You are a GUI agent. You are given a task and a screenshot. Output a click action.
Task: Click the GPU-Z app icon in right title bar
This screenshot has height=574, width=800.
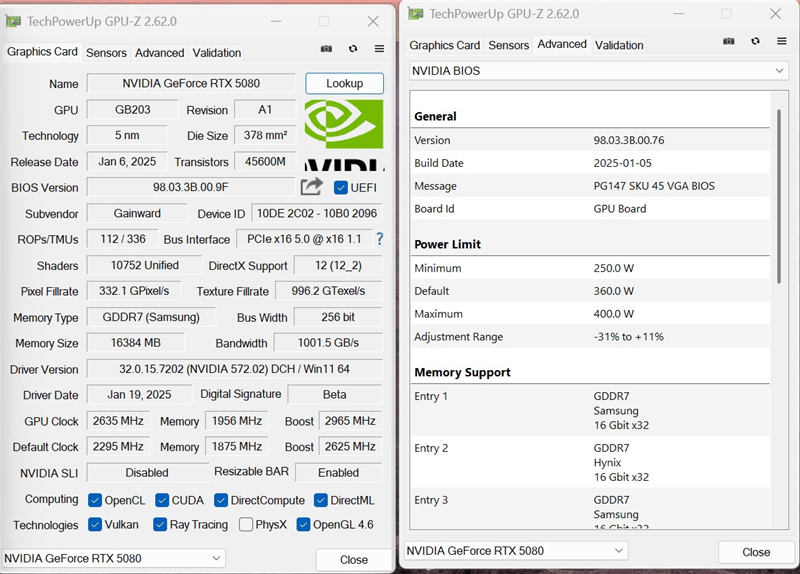(416, 14)
